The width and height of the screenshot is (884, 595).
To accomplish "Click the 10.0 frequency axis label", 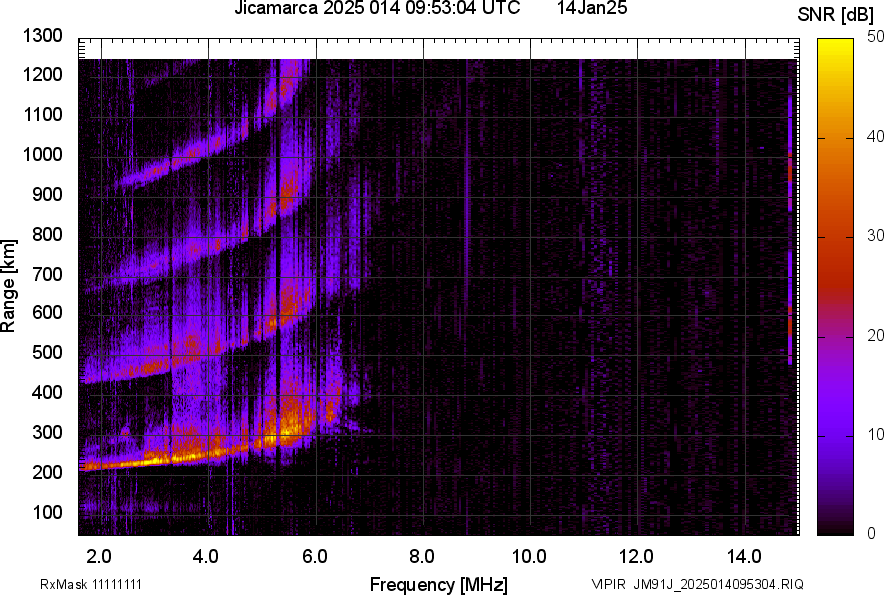I will (x=529, y=557).
